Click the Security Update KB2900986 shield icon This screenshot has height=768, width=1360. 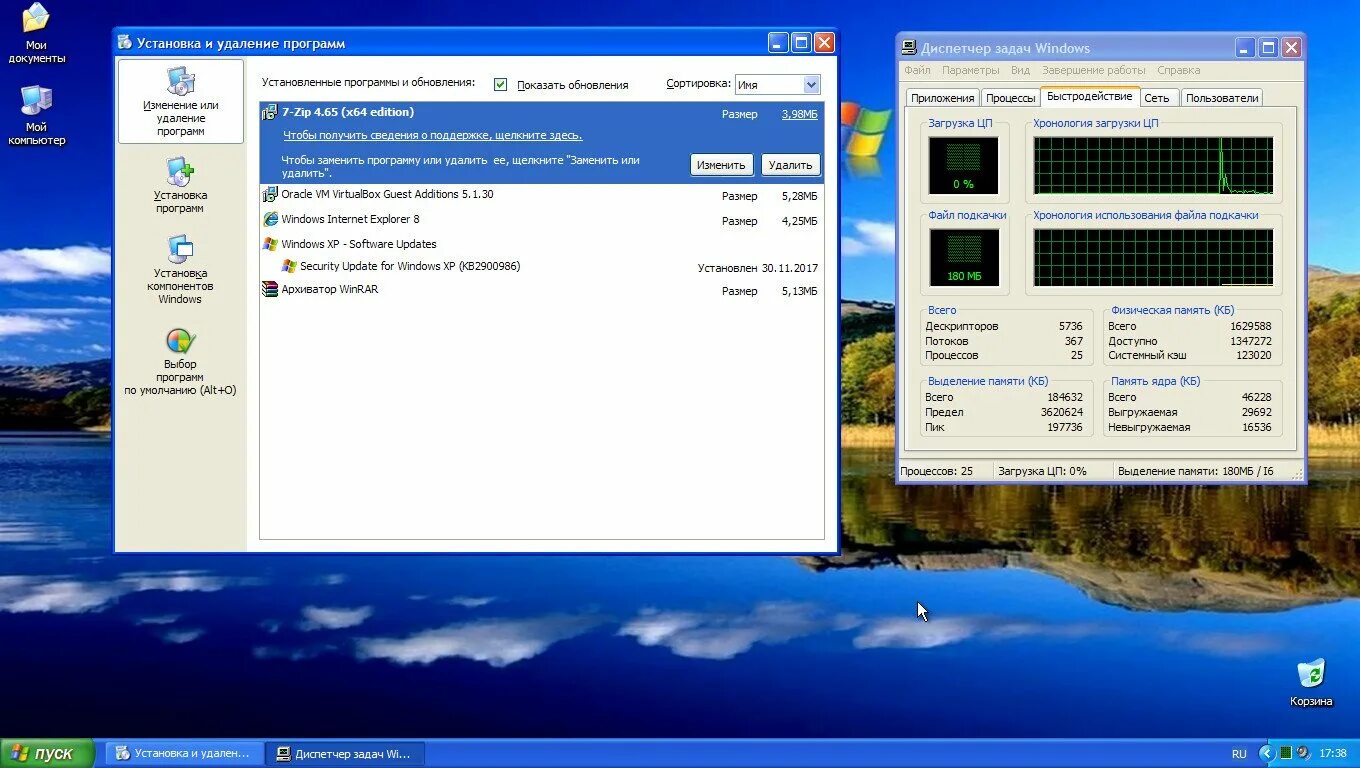point(289,266)
